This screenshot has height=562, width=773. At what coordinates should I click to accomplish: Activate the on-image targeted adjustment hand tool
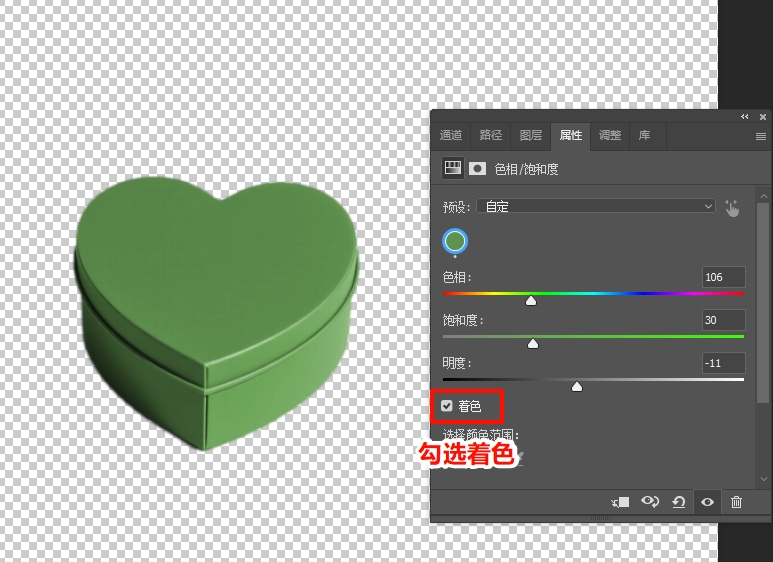click(732, 207)
